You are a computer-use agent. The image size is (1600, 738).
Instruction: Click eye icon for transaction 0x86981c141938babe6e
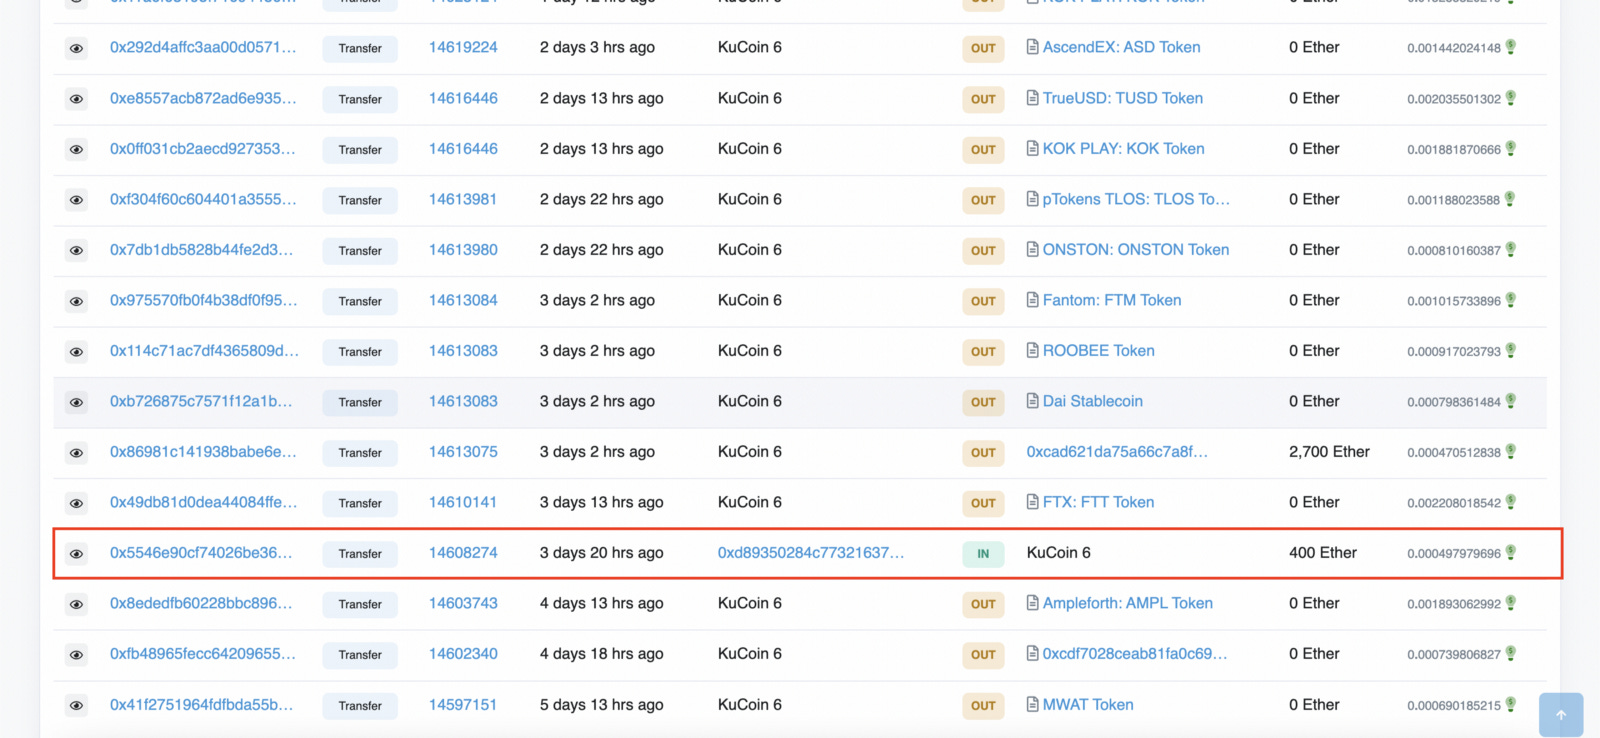click(x=76, y=453)
